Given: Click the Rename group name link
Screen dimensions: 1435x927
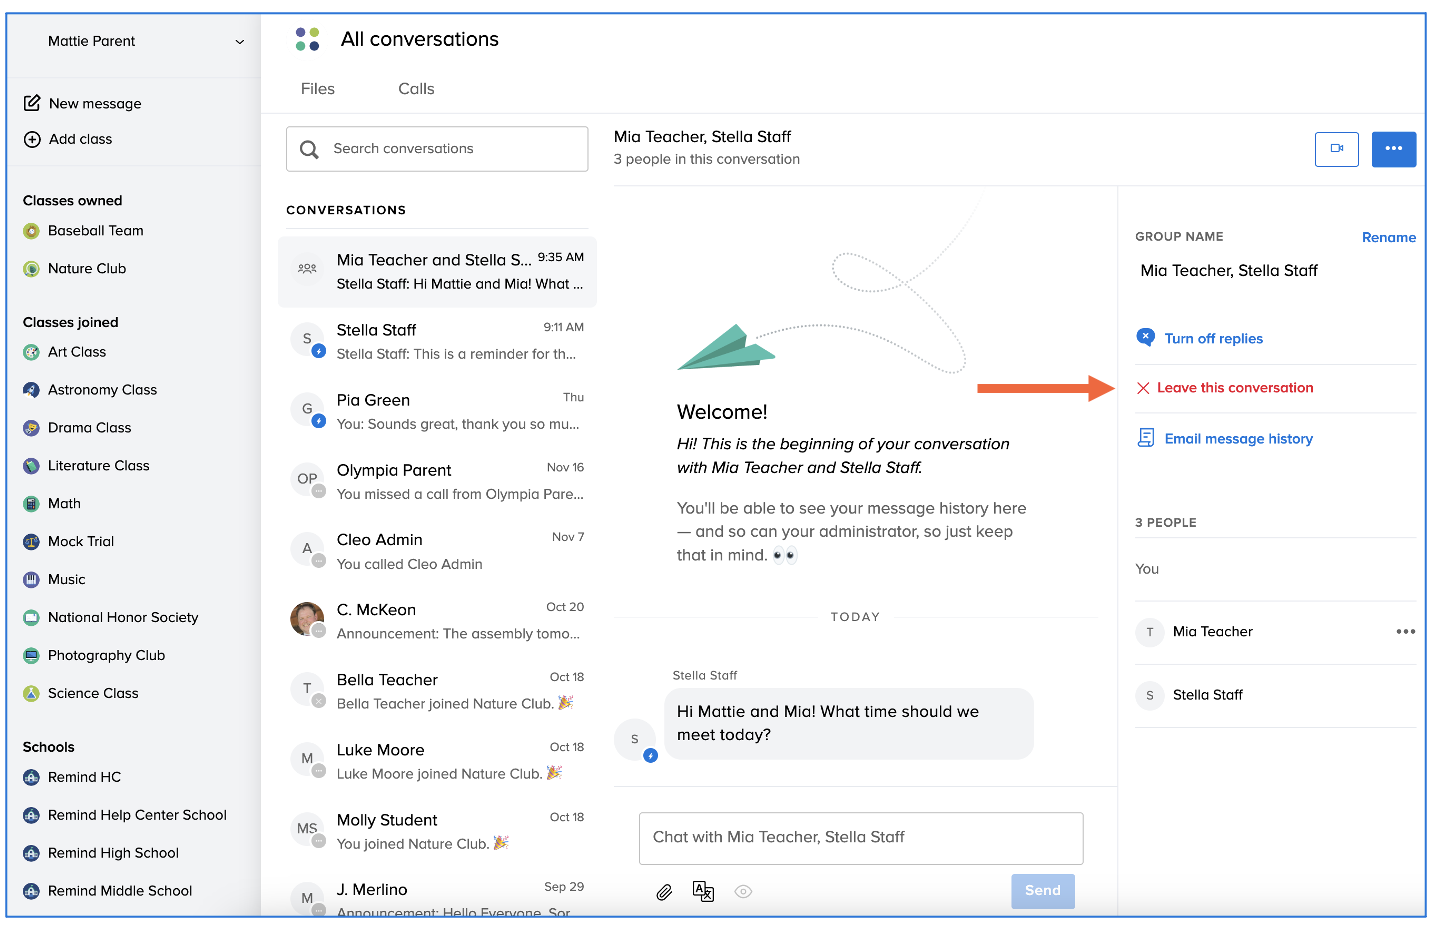Looking at the screenshot, I should point(1388,237).
